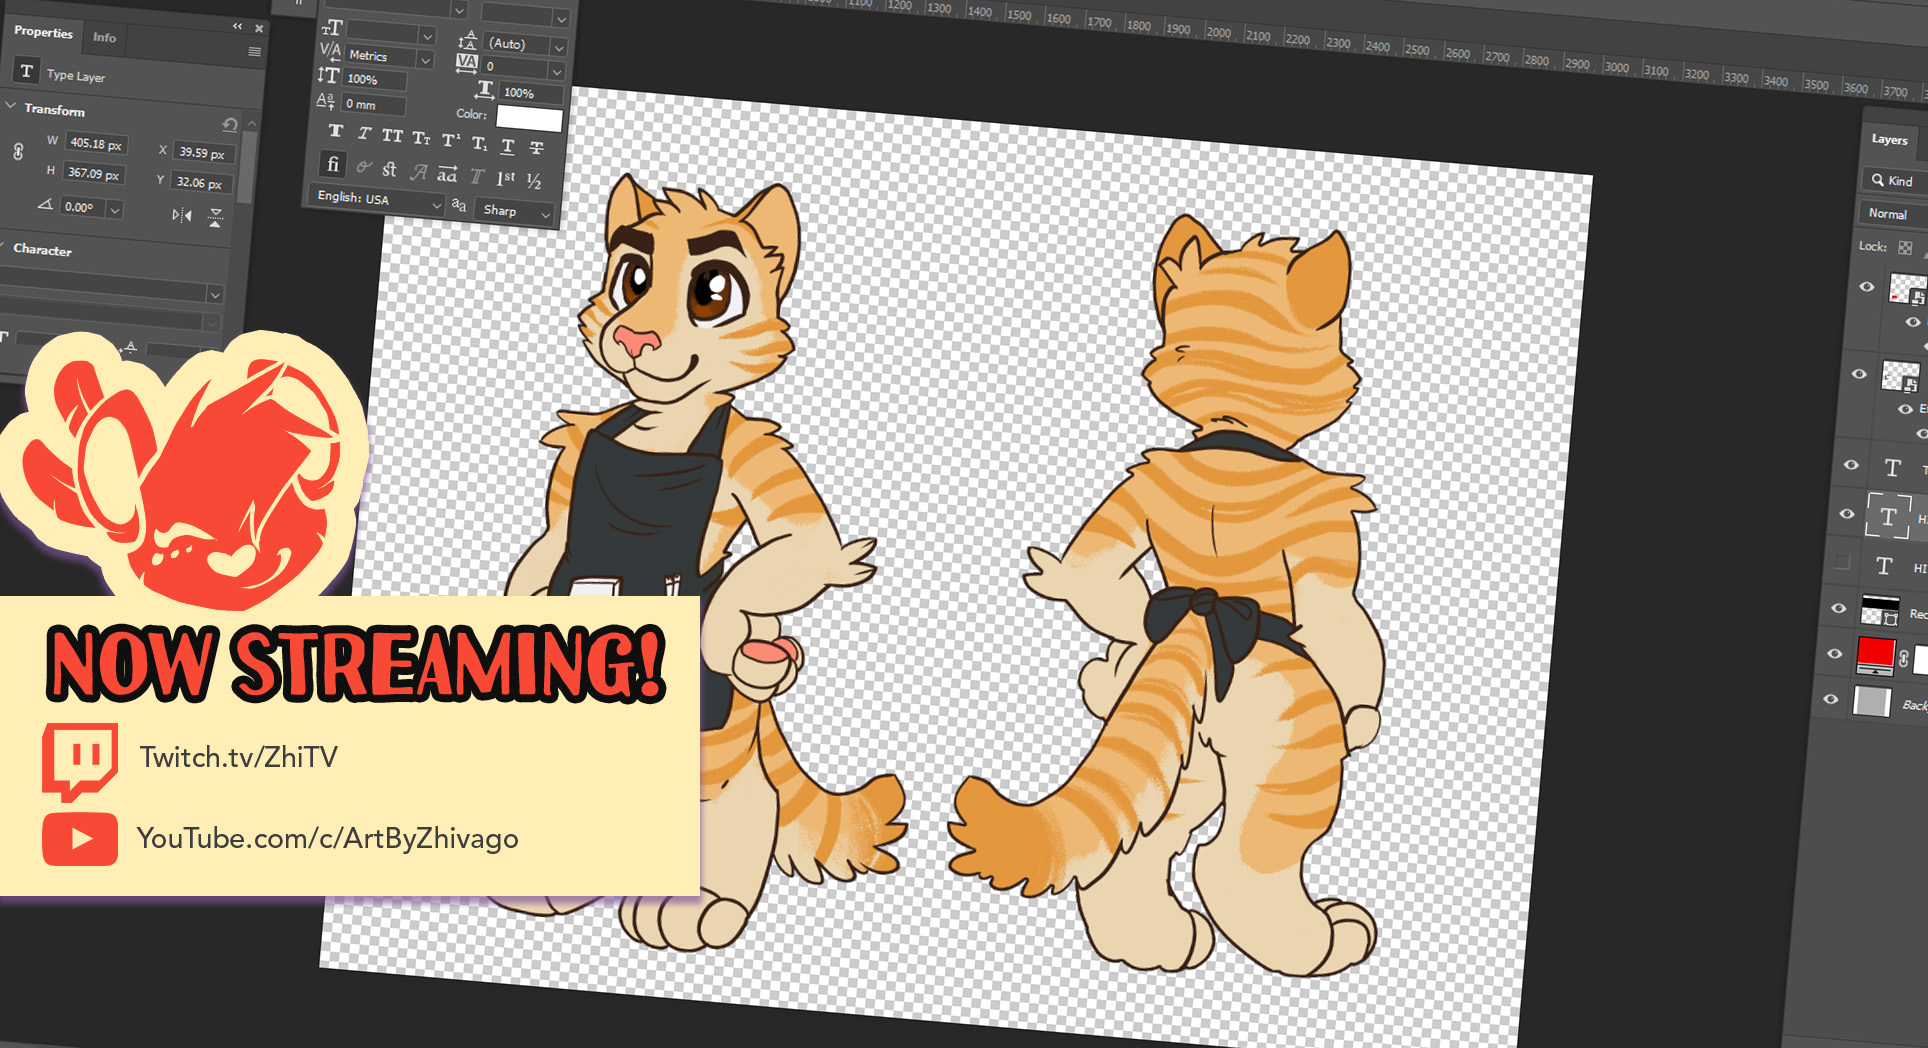Hide the selected text layer

click(x=1846, y=514)
